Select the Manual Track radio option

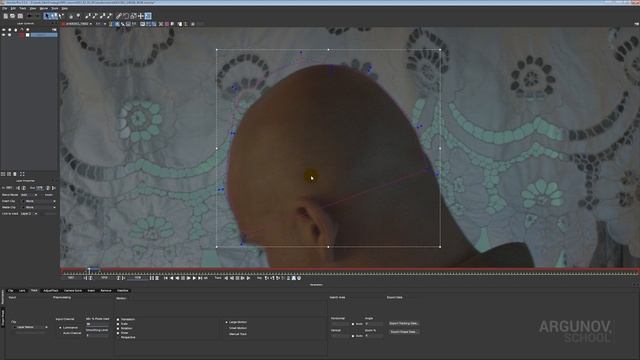tap(227, 334)
